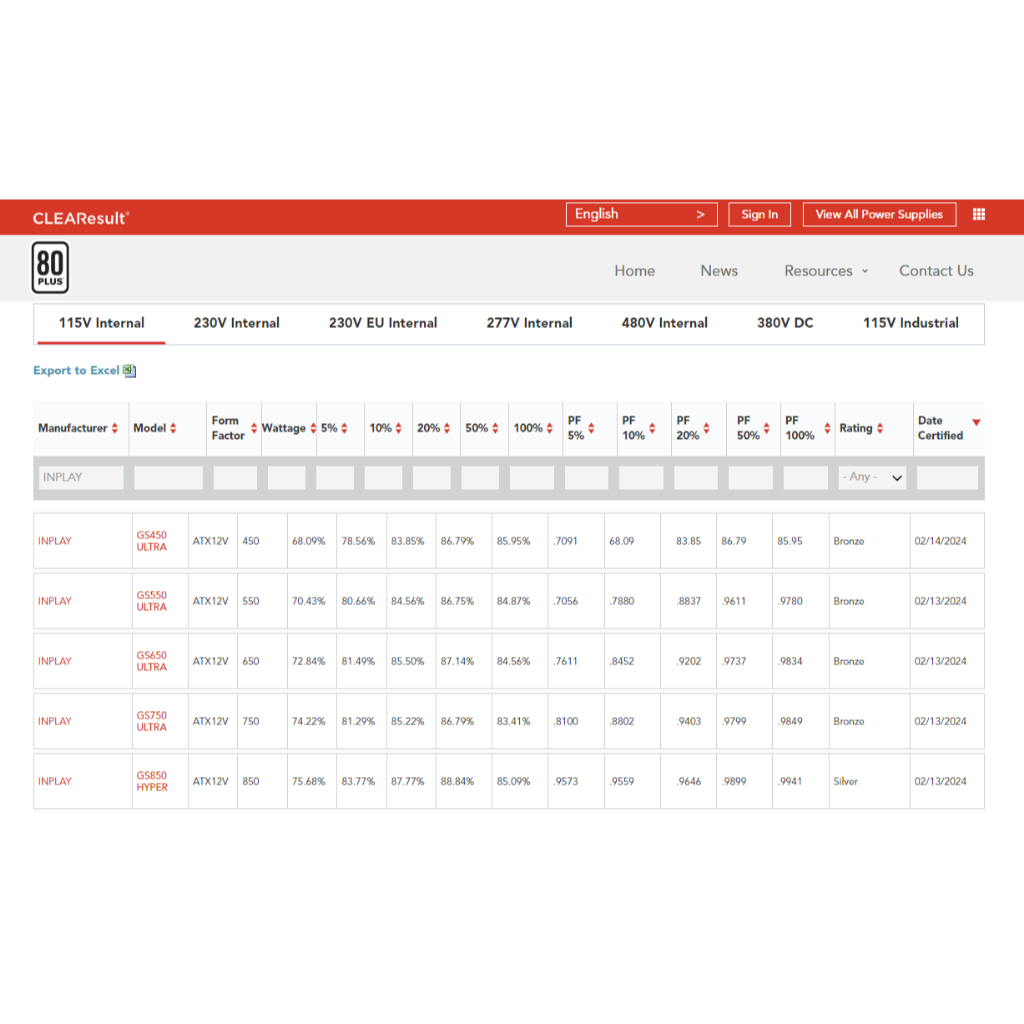Open the GS850 HYPER model link
Screen dimensions: 1024x1024
(152, 781)
